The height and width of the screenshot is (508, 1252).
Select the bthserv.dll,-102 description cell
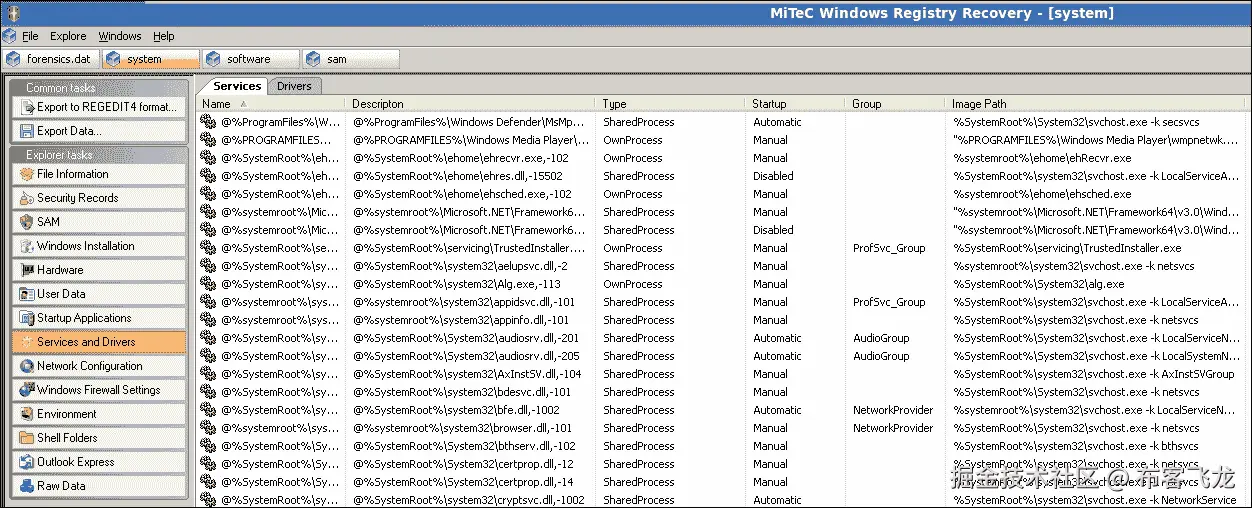(x=464, y=446)
